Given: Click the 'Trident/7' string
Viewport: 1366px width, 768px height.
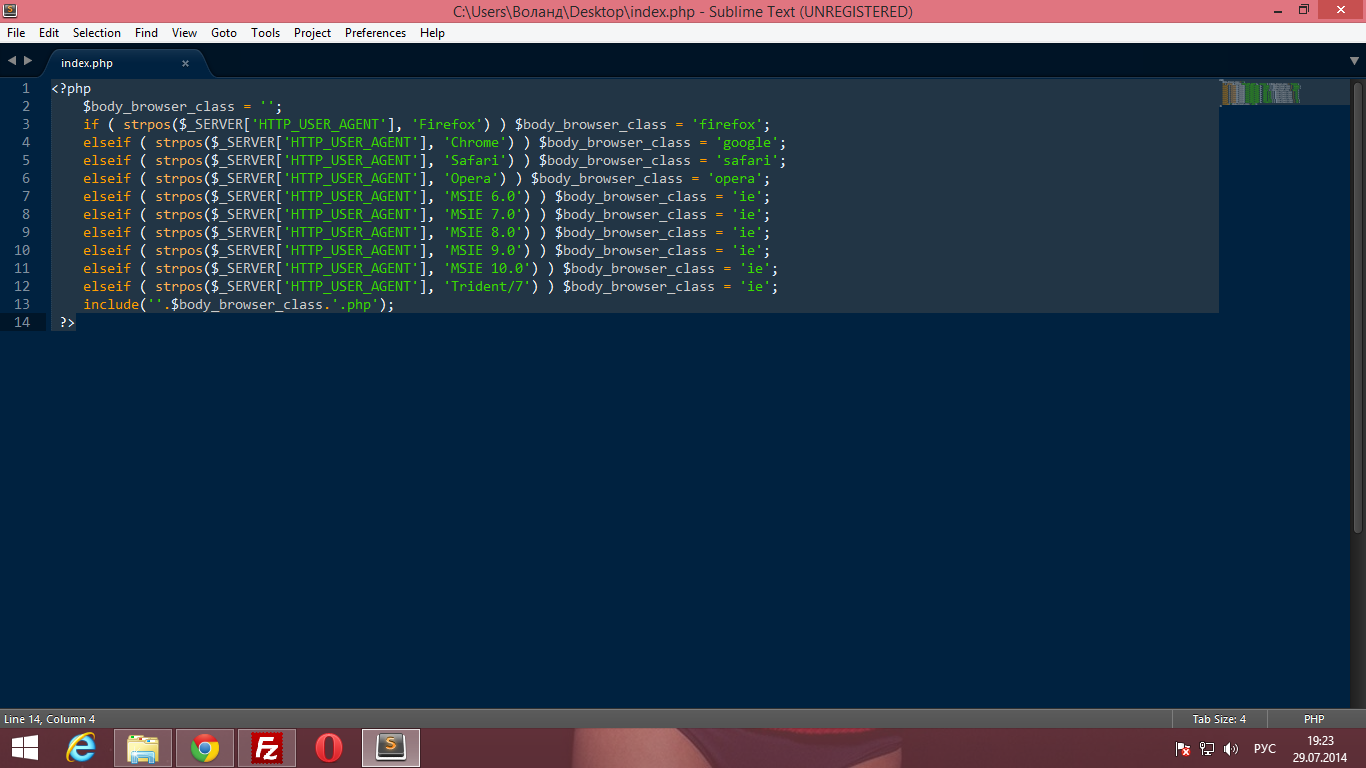Looking at the screenshot, I should (487, 286).
